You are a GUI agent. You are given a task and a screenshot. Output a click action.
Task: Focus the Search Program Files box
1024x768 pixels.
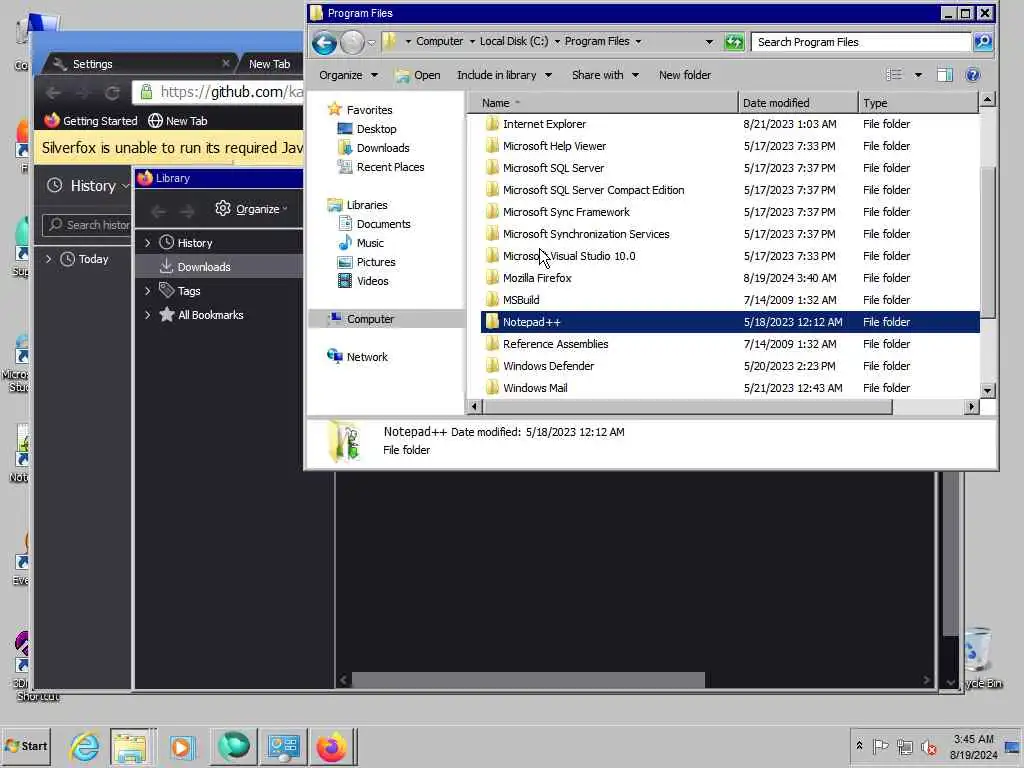click(x=861, y=42)
